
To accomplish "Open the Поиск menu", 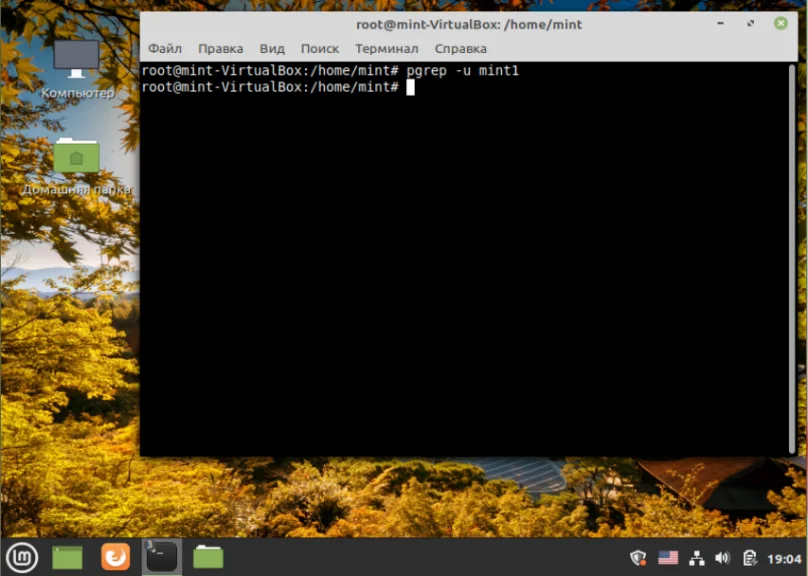I will (319, 48).
